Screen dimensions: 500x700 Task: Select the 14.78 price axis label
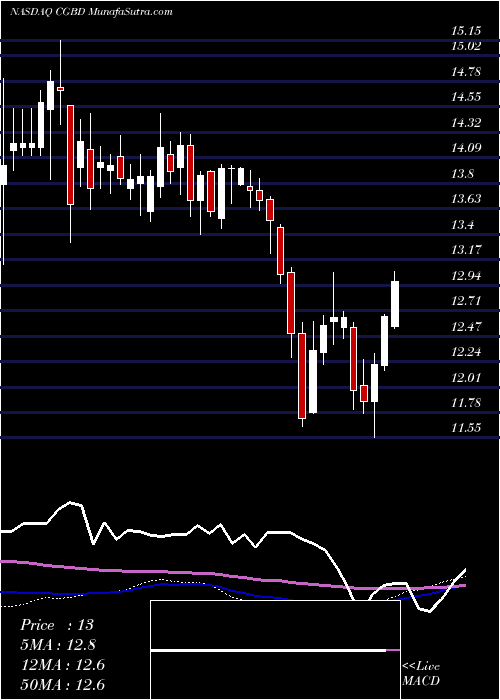(x=466, y=71)
